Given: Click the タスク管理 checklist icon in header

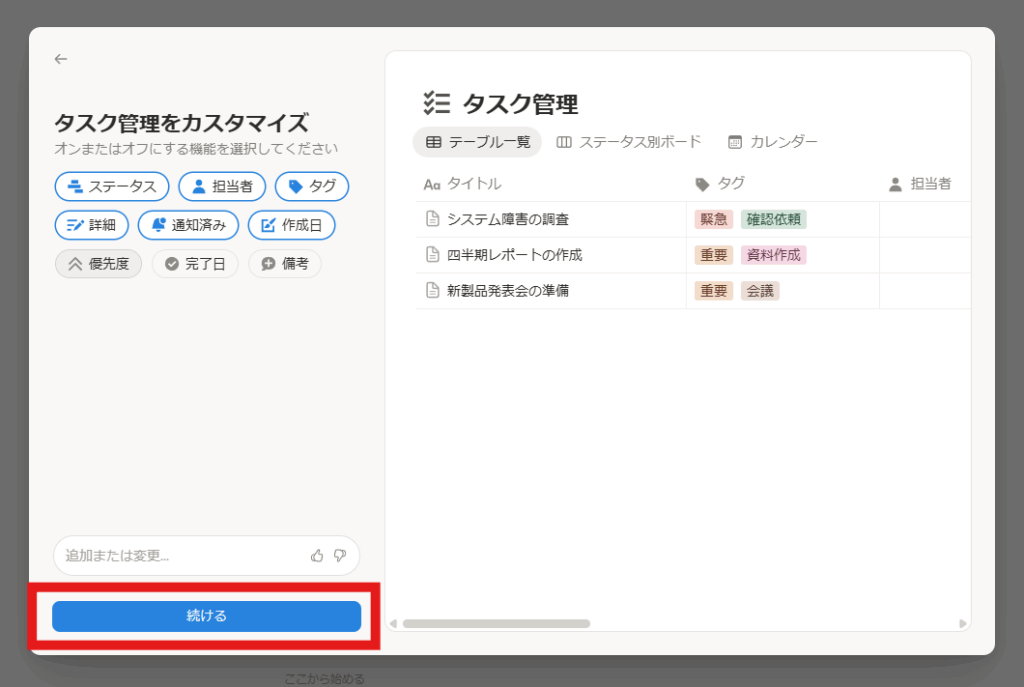Looking at the screenshot, I should pyautogui.click(x=437, y=103).
